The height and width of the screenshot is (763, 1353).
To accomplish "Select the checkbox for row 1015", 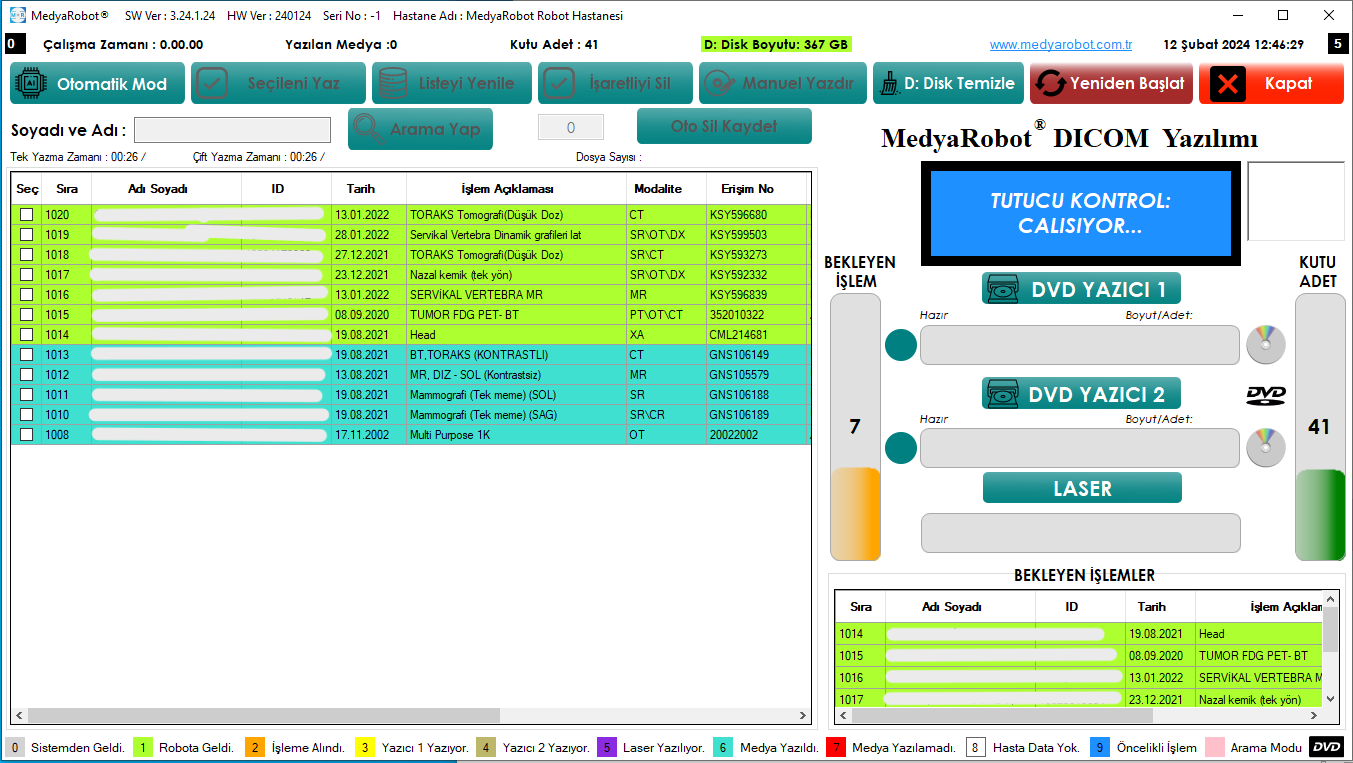I will point(26,315).
